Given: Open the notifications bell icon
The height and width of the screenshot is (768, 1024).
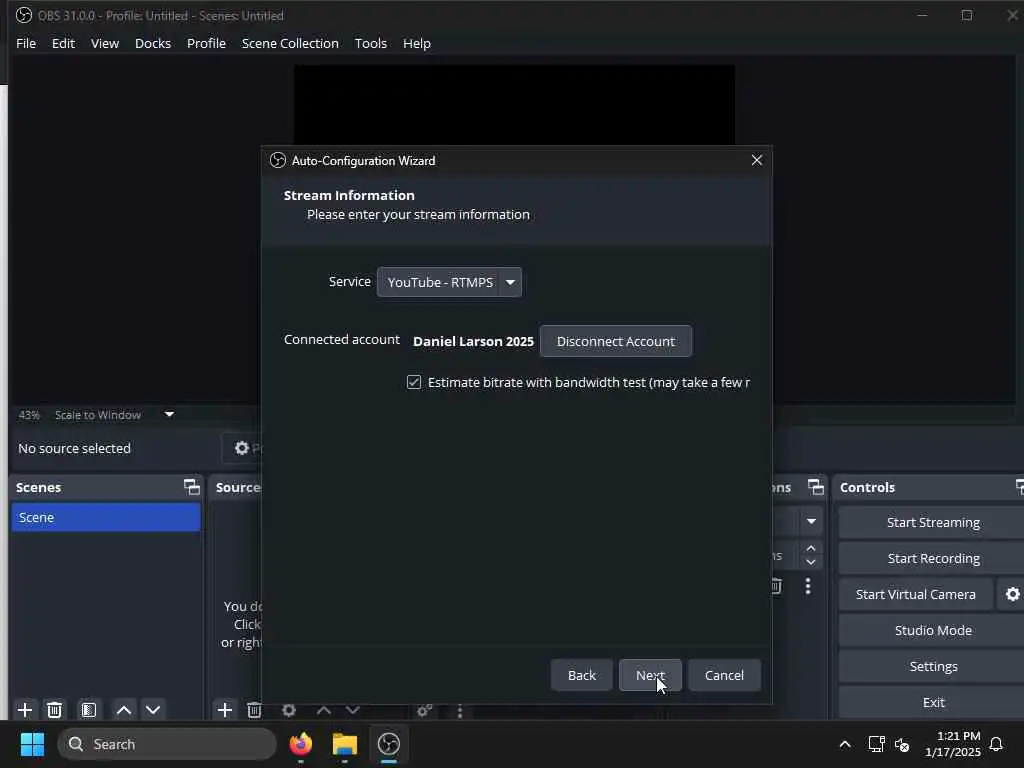Looking at the screenshot, I should tap(996, 744).
